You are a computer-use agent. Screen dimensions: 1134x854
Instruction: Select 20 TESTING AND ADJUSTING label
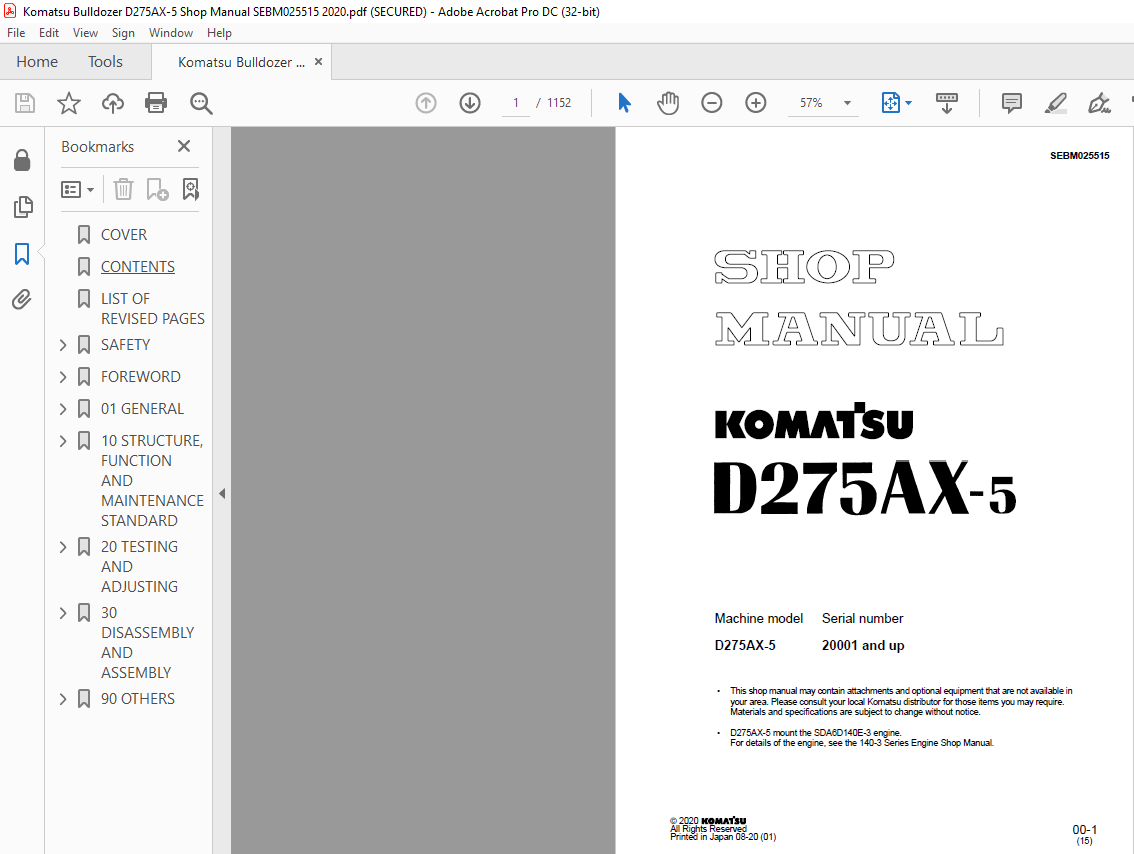140,566
